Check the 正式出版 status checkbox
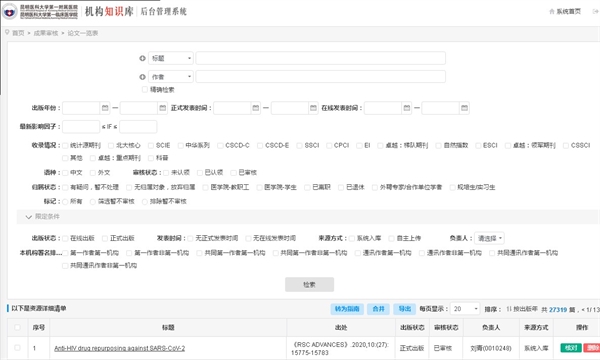600x360 pixels. click(x=105, y=239)
